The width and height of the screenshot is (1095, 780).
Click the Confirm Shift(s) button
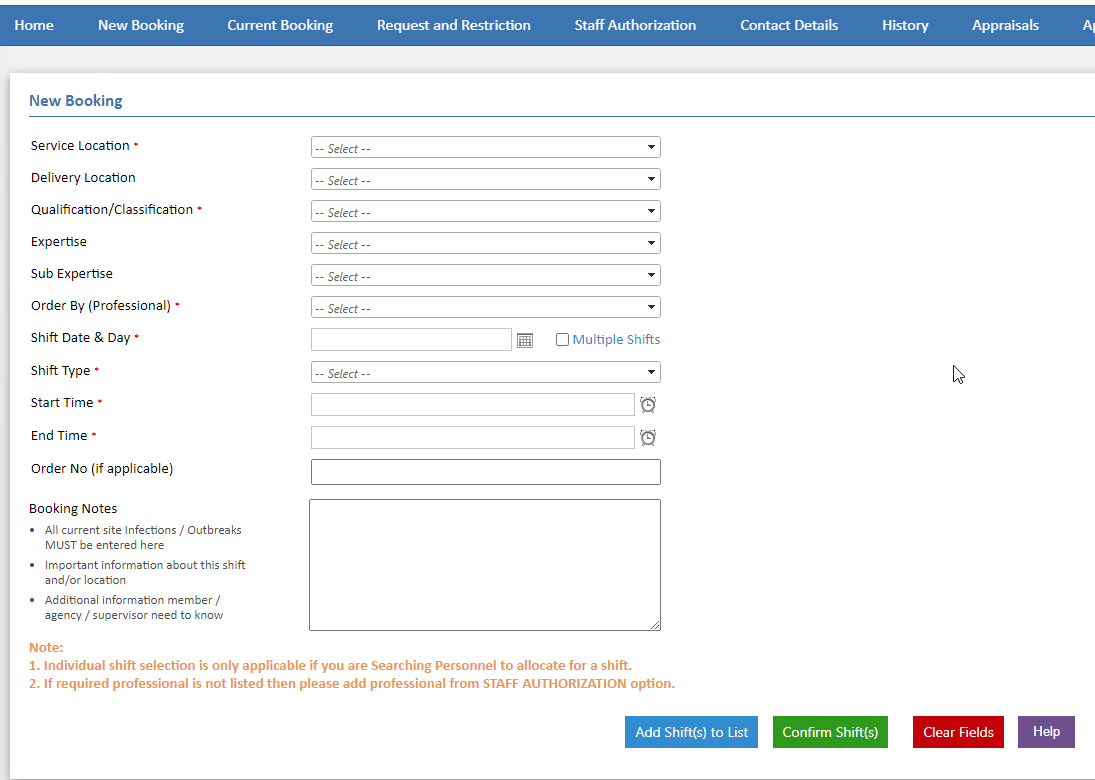click(830, 731)
